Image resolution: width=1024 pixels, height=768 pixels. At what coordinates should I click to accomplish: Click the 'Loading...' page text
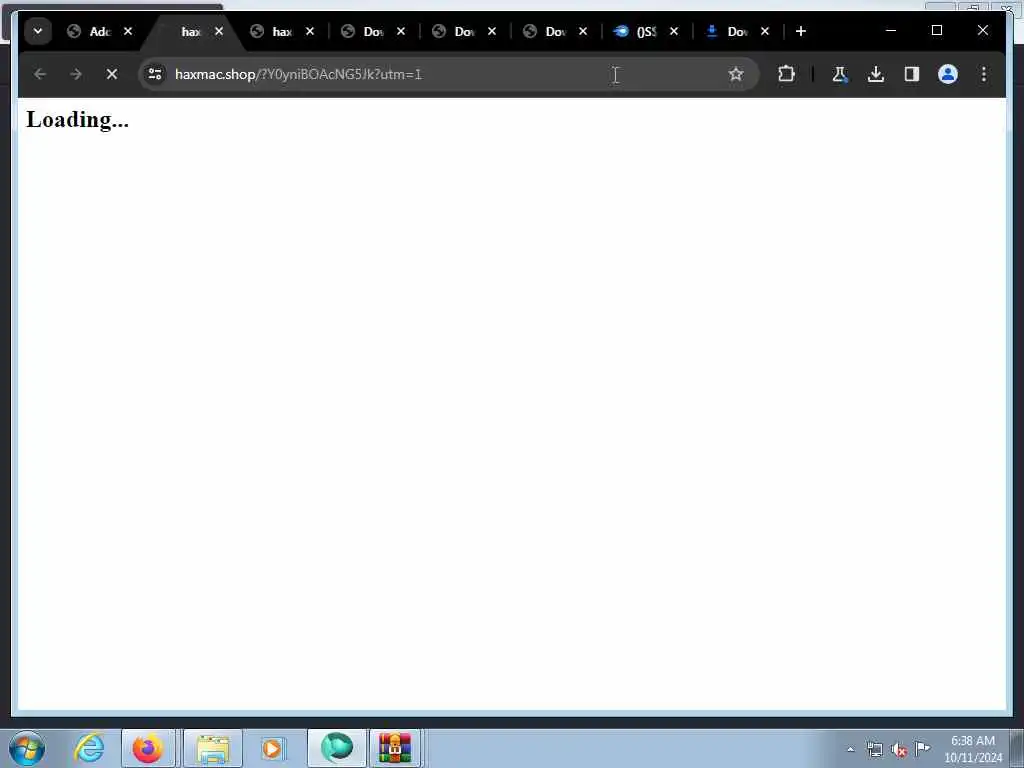[78, 120]
